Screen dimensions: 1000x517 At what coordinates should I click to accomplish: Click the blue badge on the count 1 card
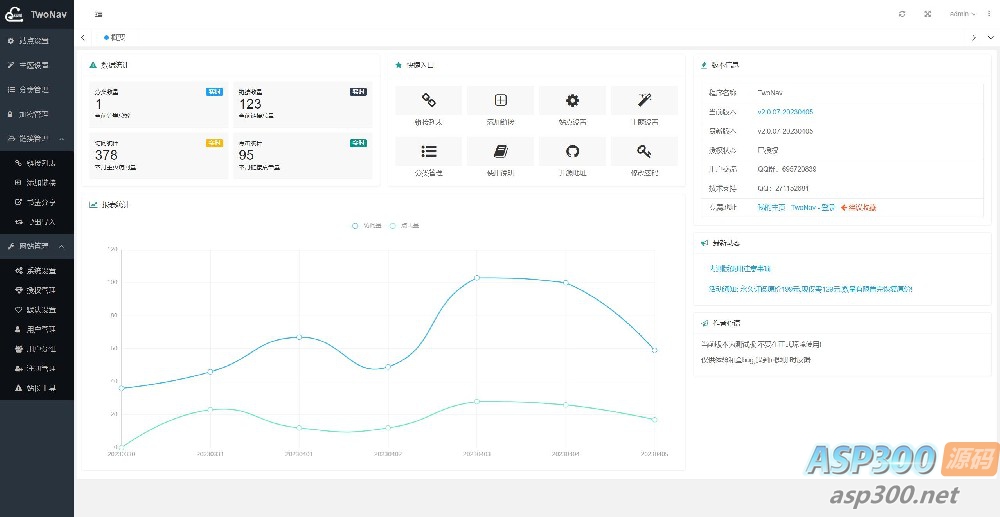click(x=214, y=92)
